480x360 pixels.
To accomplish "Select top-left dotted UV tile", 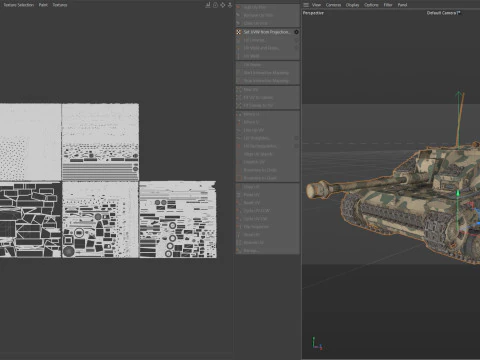I will pyautogui.click(x=30, y=142).
